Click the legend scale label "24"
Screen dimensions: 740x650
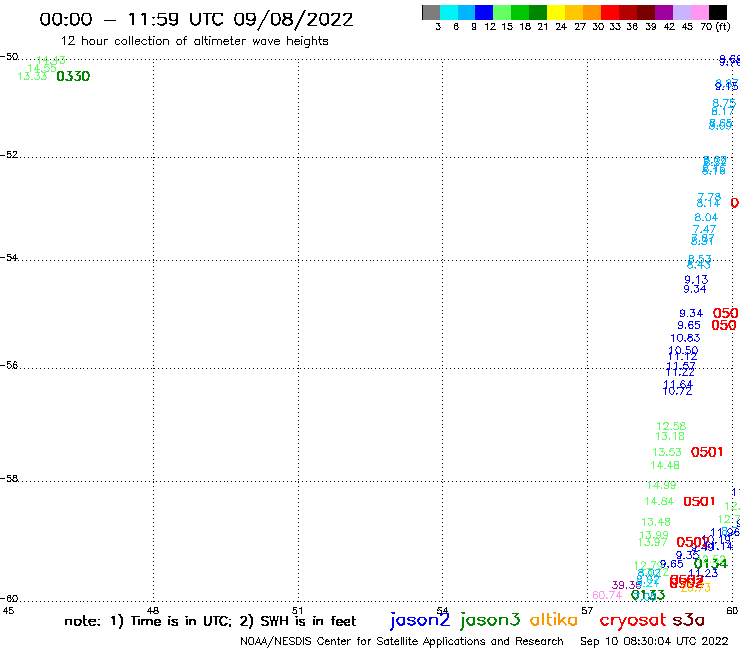coord(561,26)
